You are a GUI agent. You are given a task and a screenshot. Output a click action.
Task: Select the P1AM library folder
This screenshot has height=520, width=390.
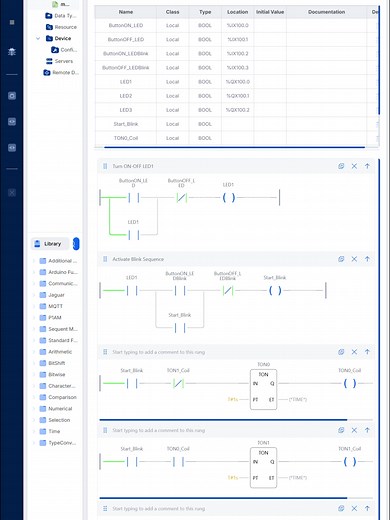(x=51, y=317)
